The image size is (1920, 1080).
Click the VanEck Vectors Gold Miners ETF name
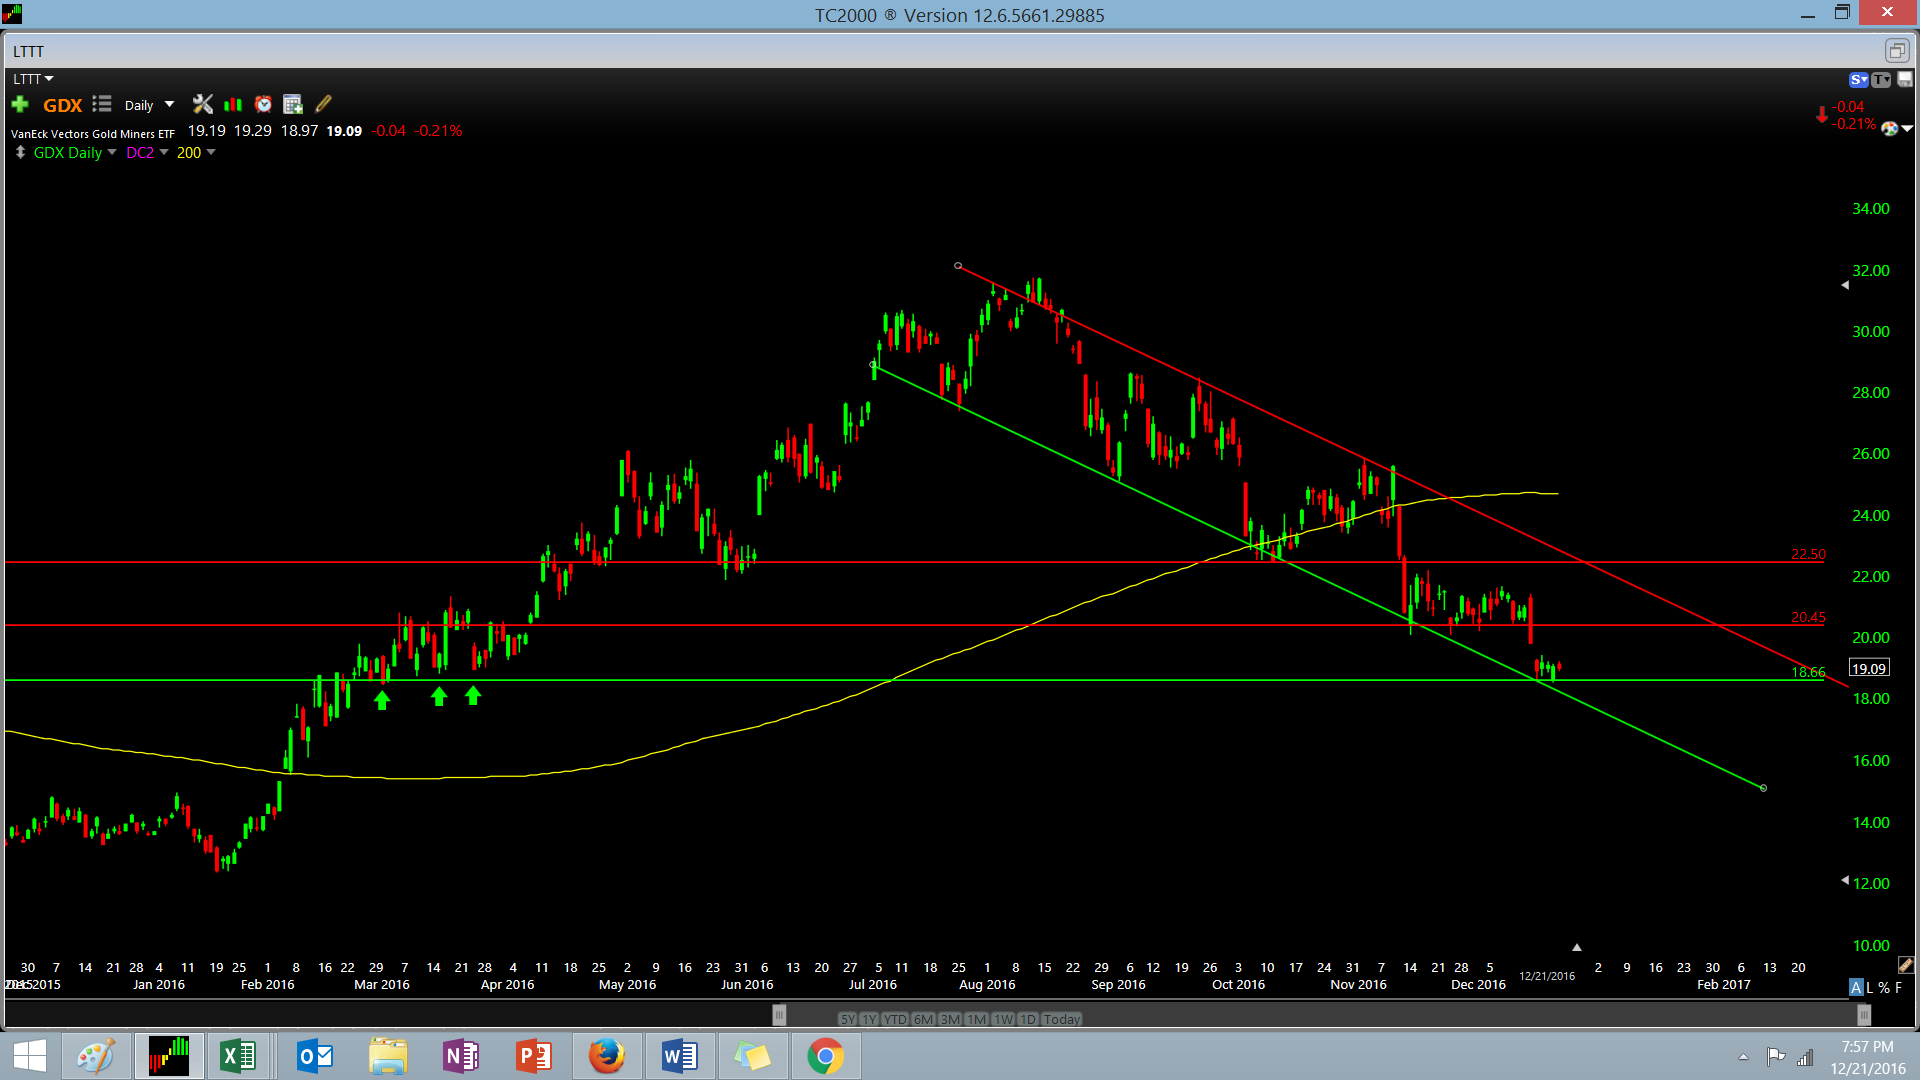point(93,133)
